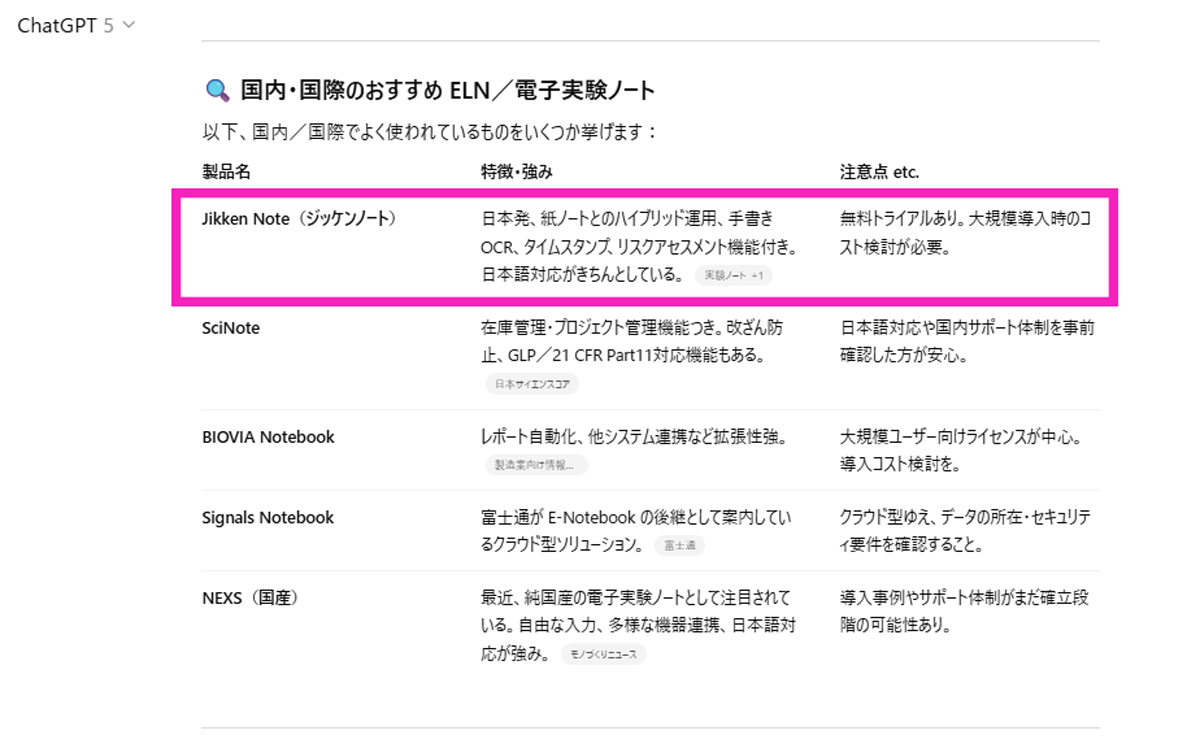Click the 注意点 etc. column header
The width and height of the screenshot is (1200, 748).
[x=879, y=172]
